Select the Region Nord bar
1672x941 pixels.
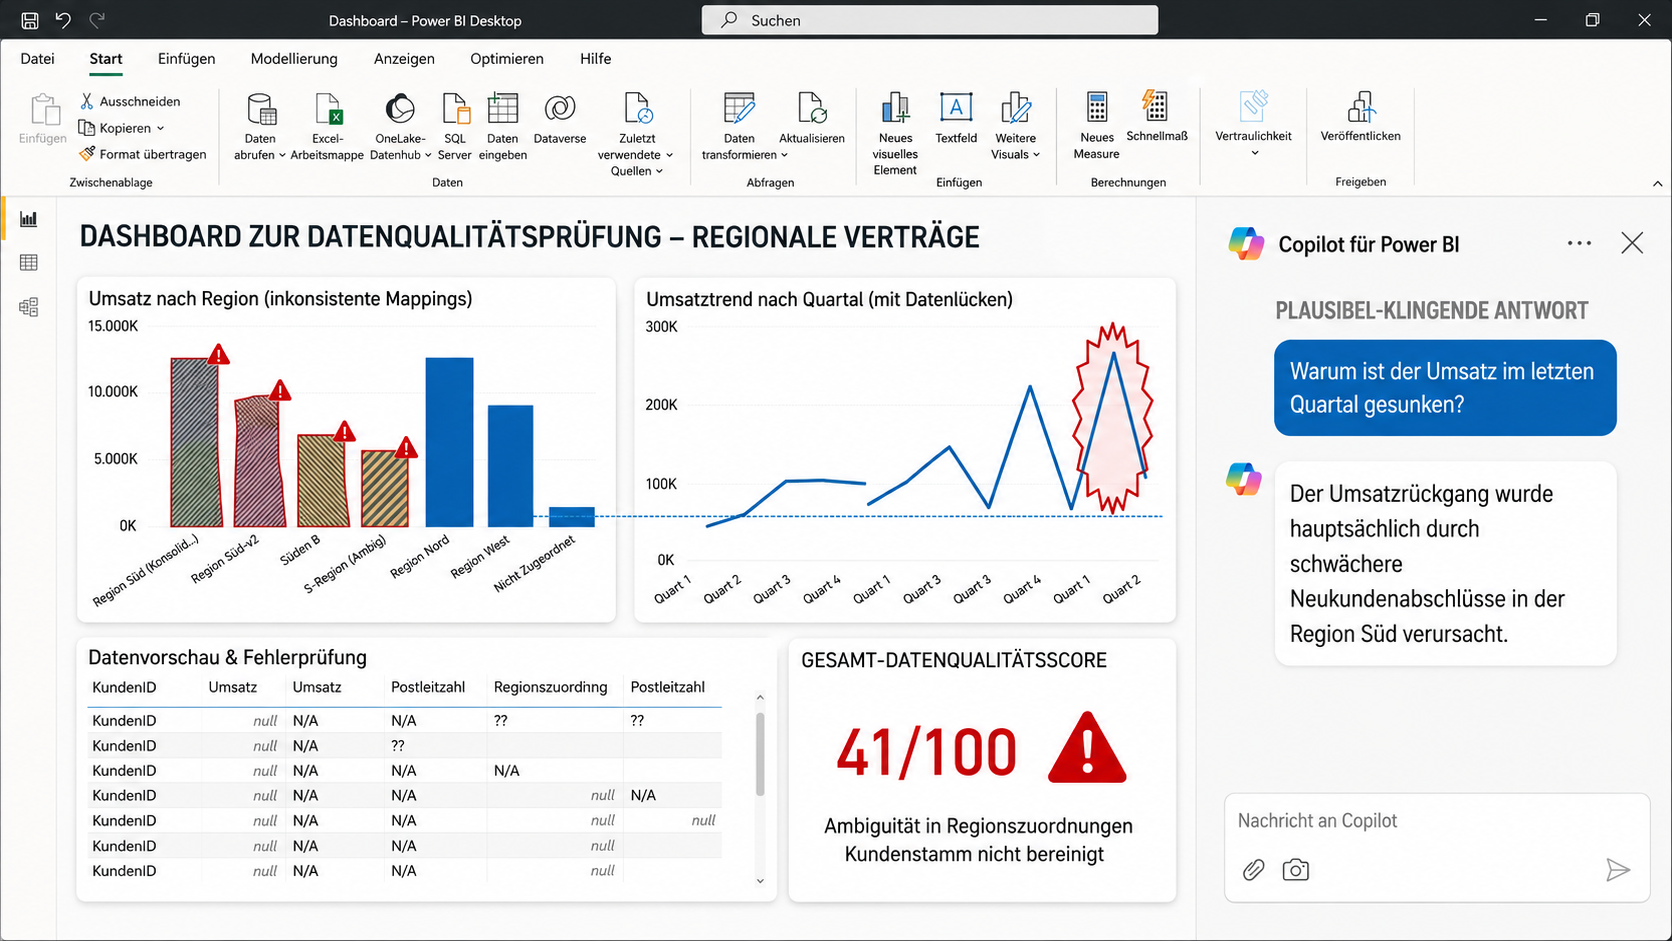click(449, 442)
